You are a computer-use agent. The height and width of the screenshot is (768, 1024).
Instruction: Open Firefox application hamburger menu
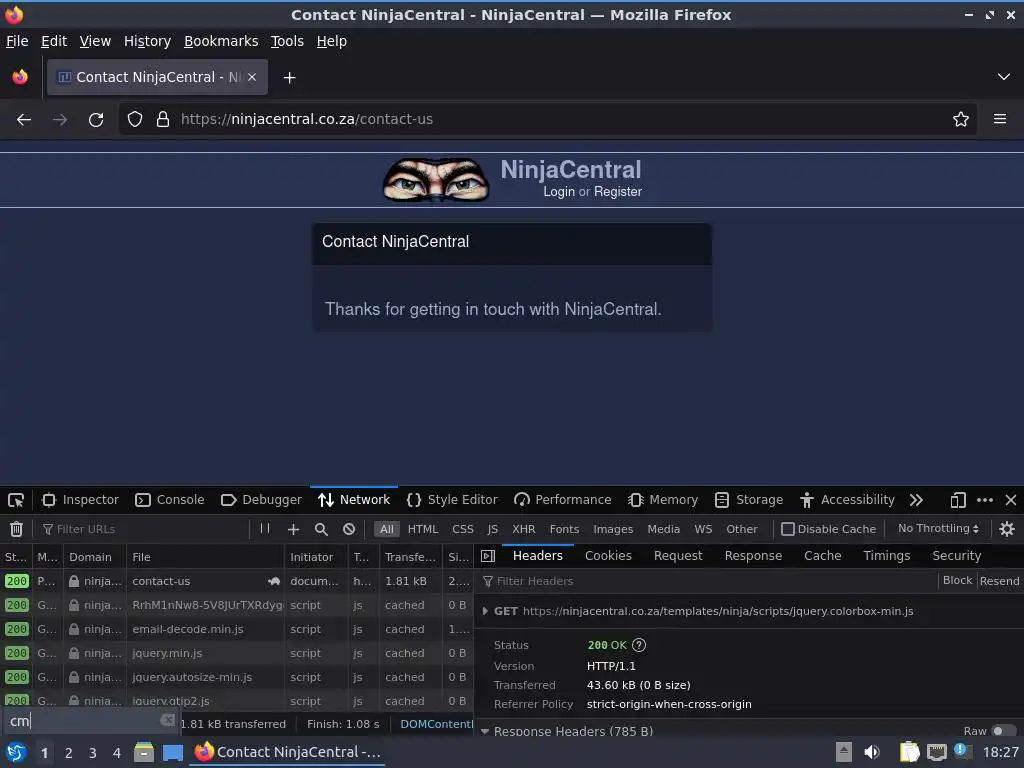tap(1000, 120)
